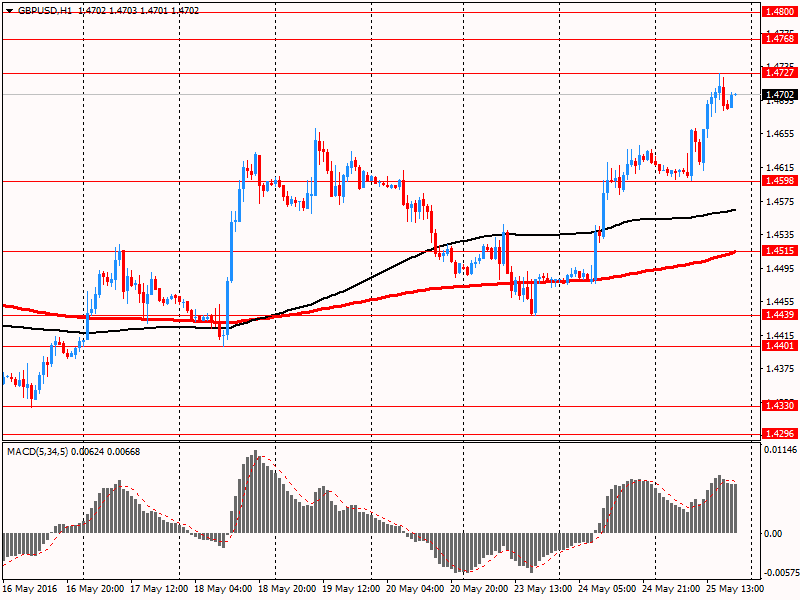Click the MACD scale value 0.01146
This screenshot has width=800, height=600.
pyautogui.click(x=780, y=450)
